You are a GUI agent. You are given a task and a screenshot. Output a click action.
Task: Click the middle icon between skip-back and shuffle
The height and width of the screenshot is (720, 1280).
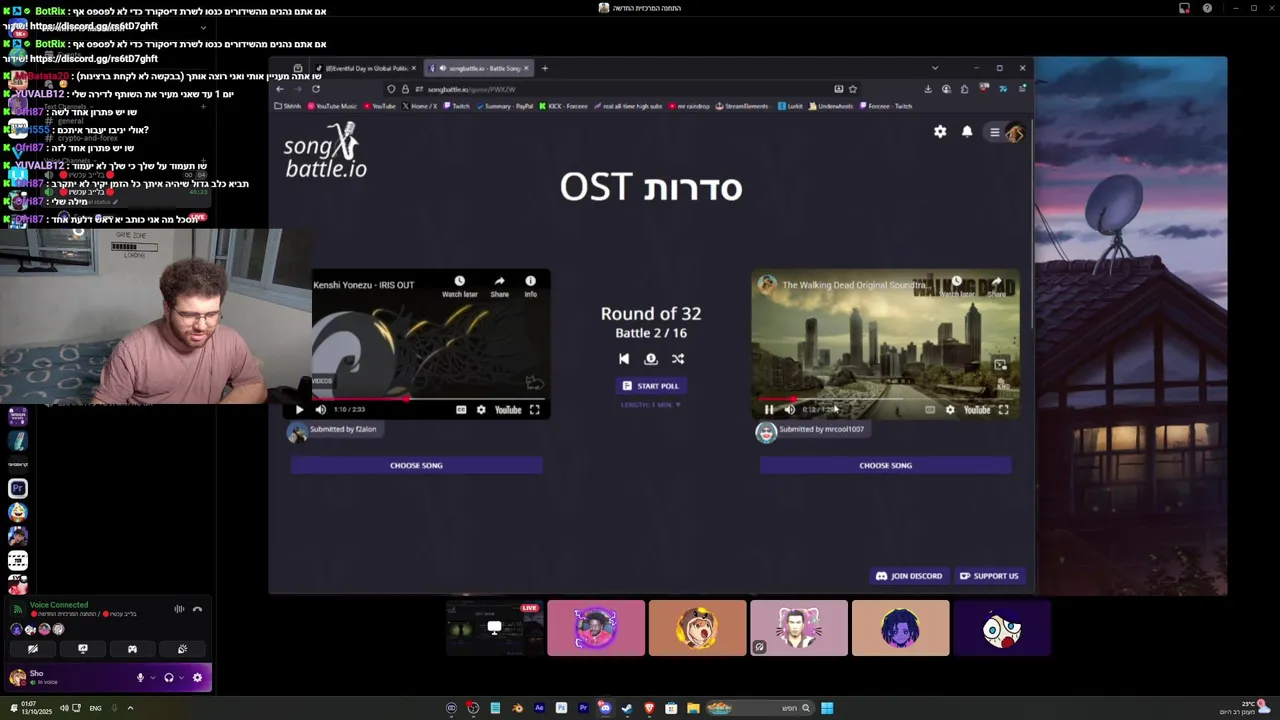651,359
